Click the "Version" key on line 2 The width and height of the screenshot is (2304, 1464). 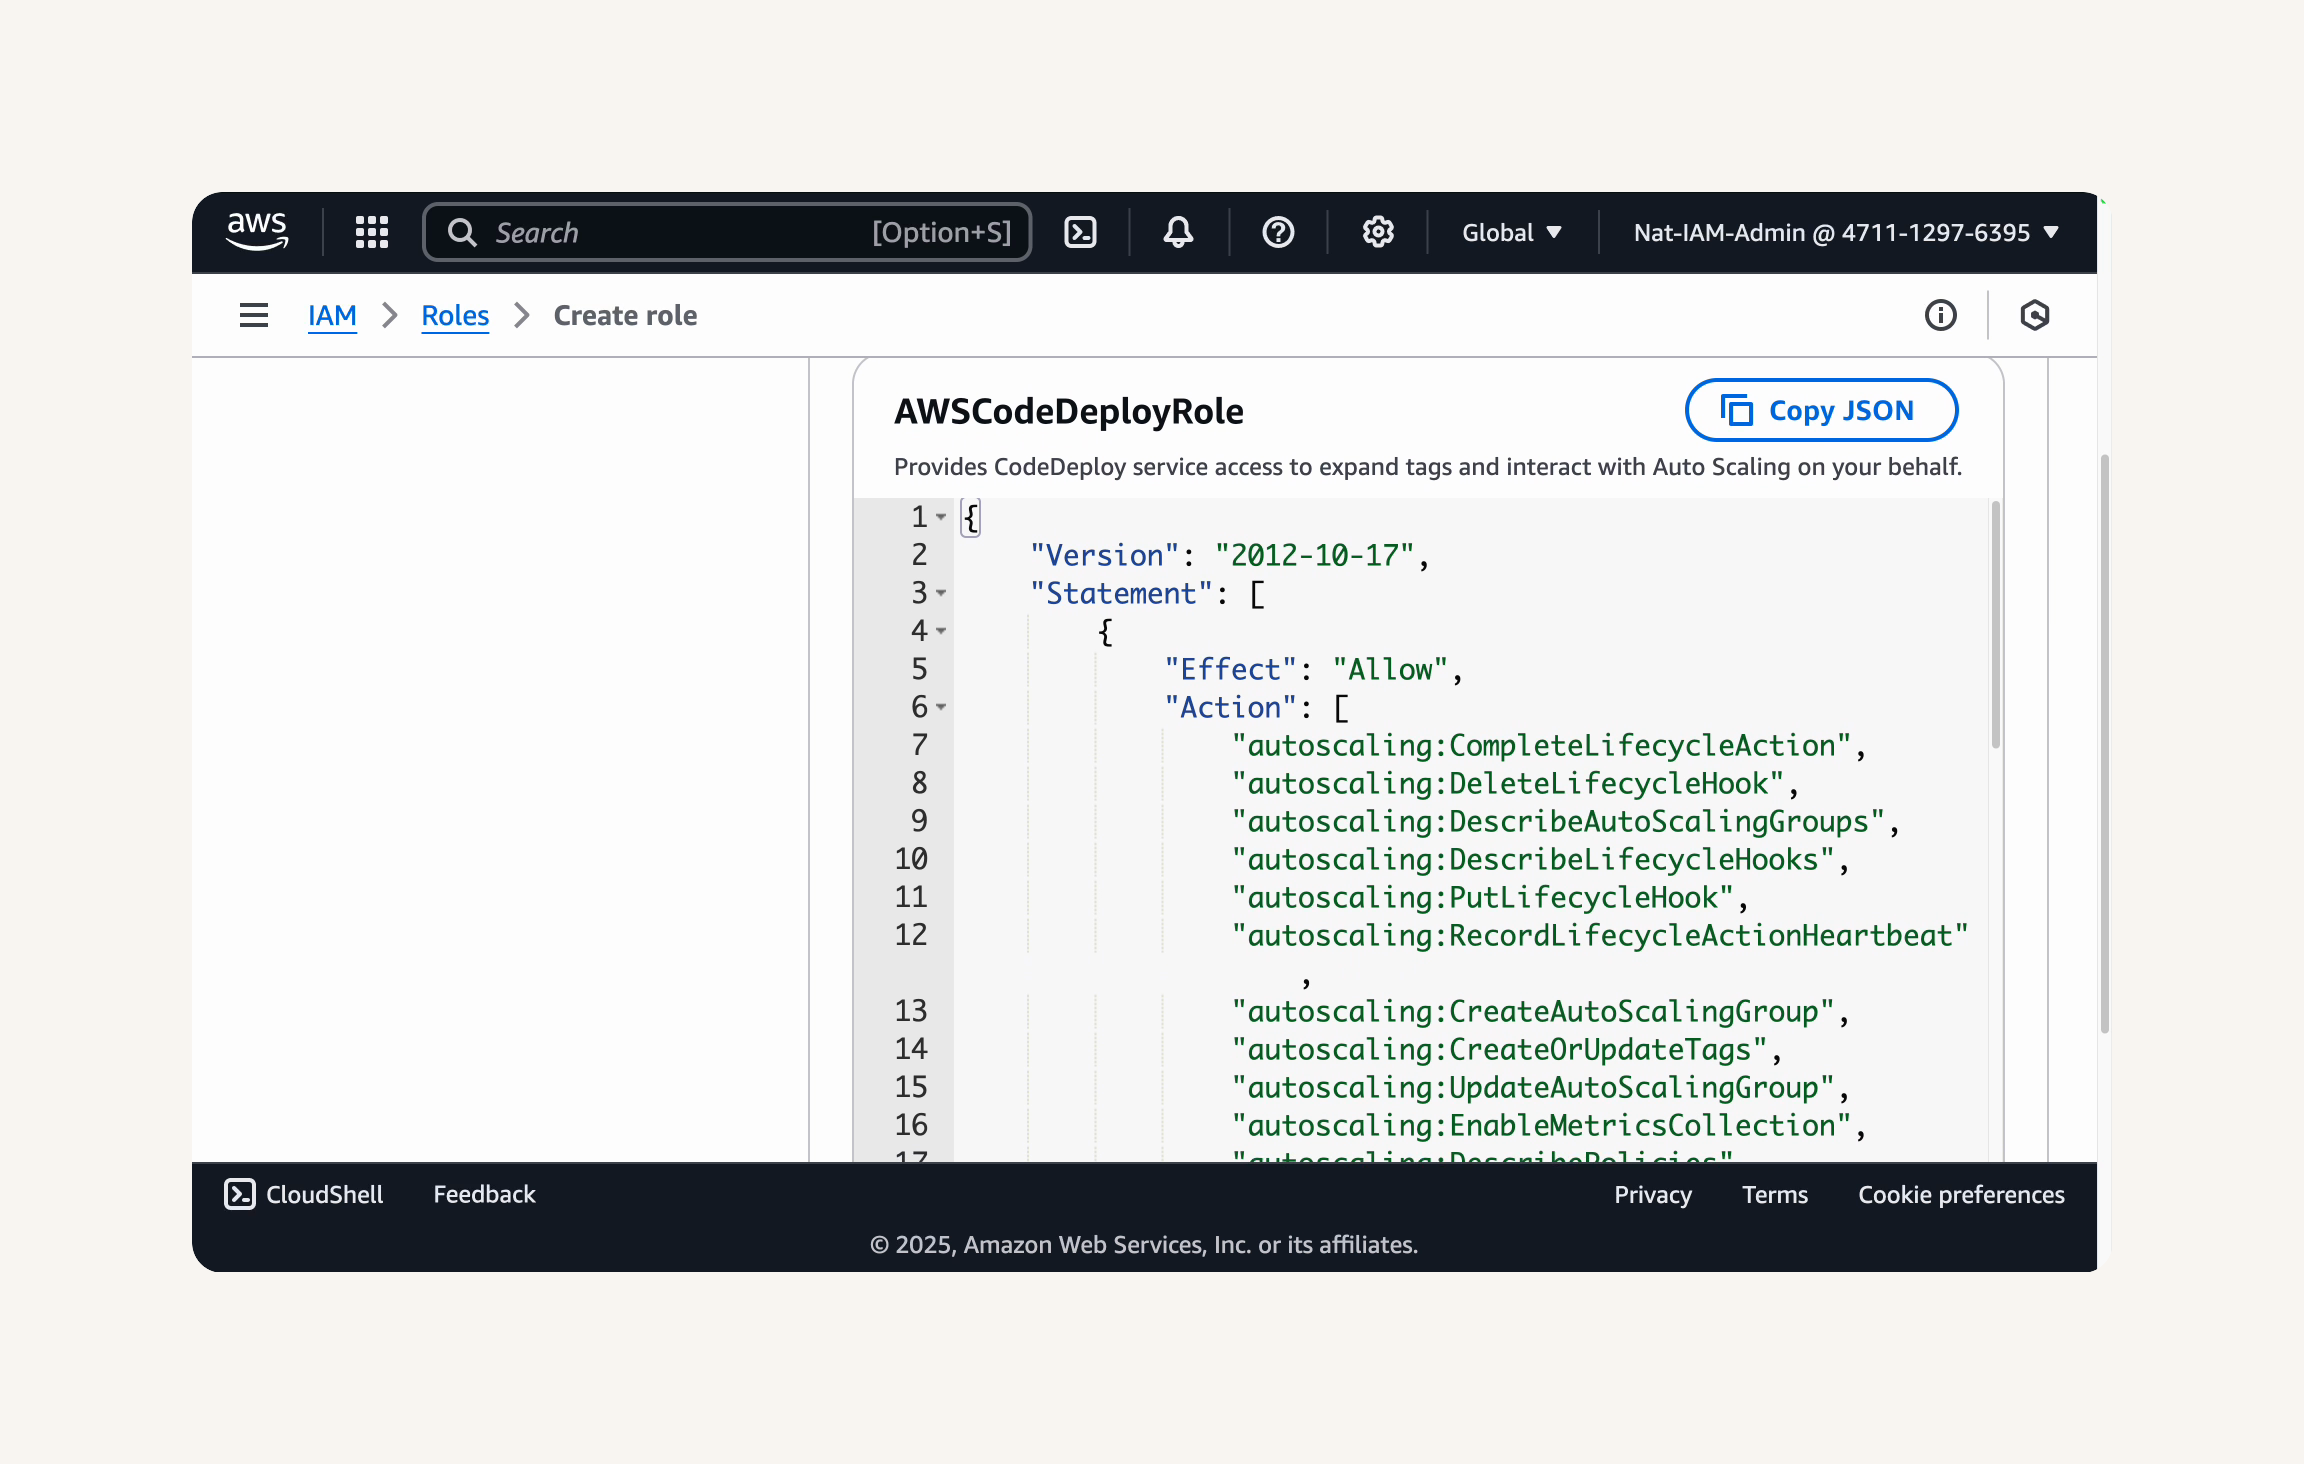click(1105, 555)
